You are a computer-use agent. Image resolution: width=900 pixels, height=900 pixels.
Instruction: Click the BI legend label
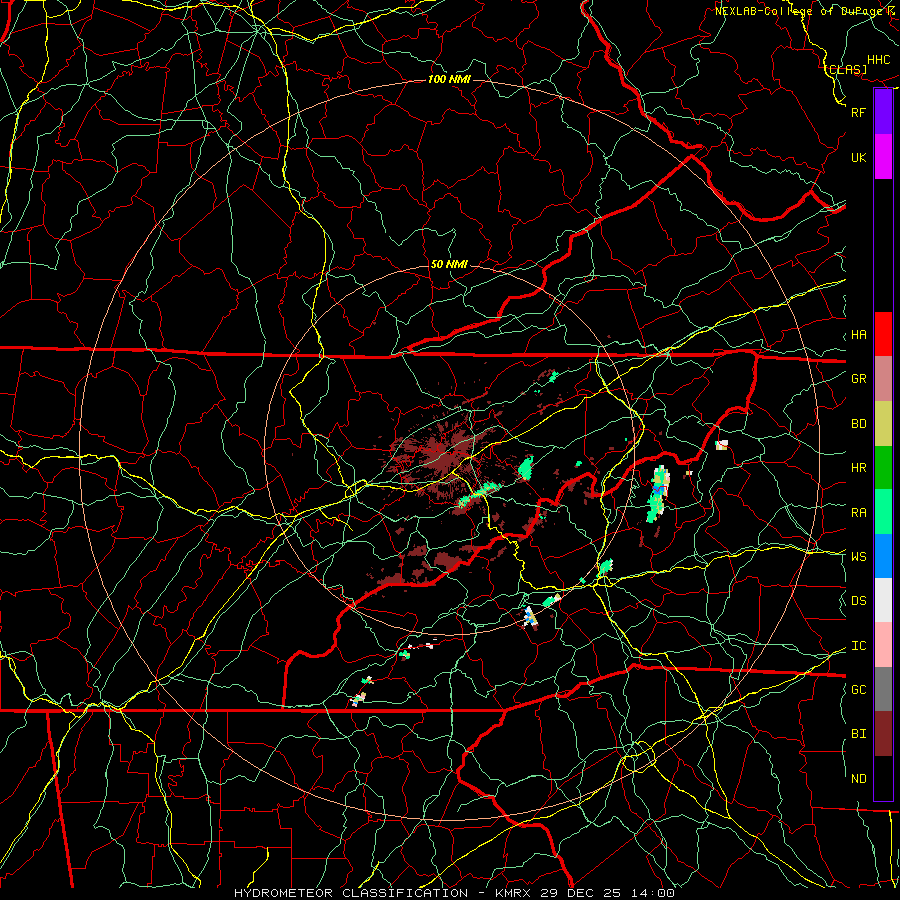[x=859, y=734]
